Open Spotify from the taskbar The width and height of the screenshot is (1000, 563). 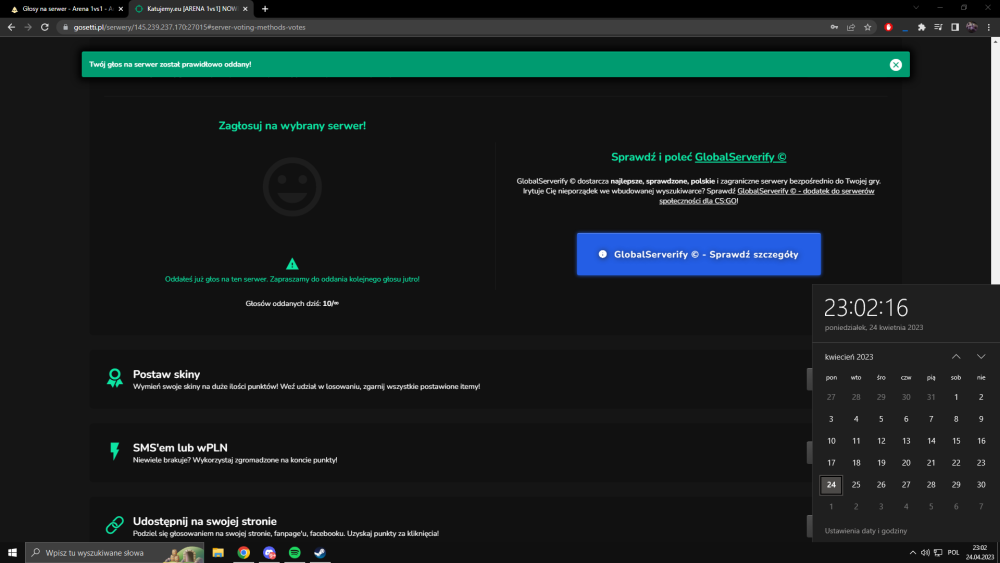pyautogui.click(x=295, y=553)
